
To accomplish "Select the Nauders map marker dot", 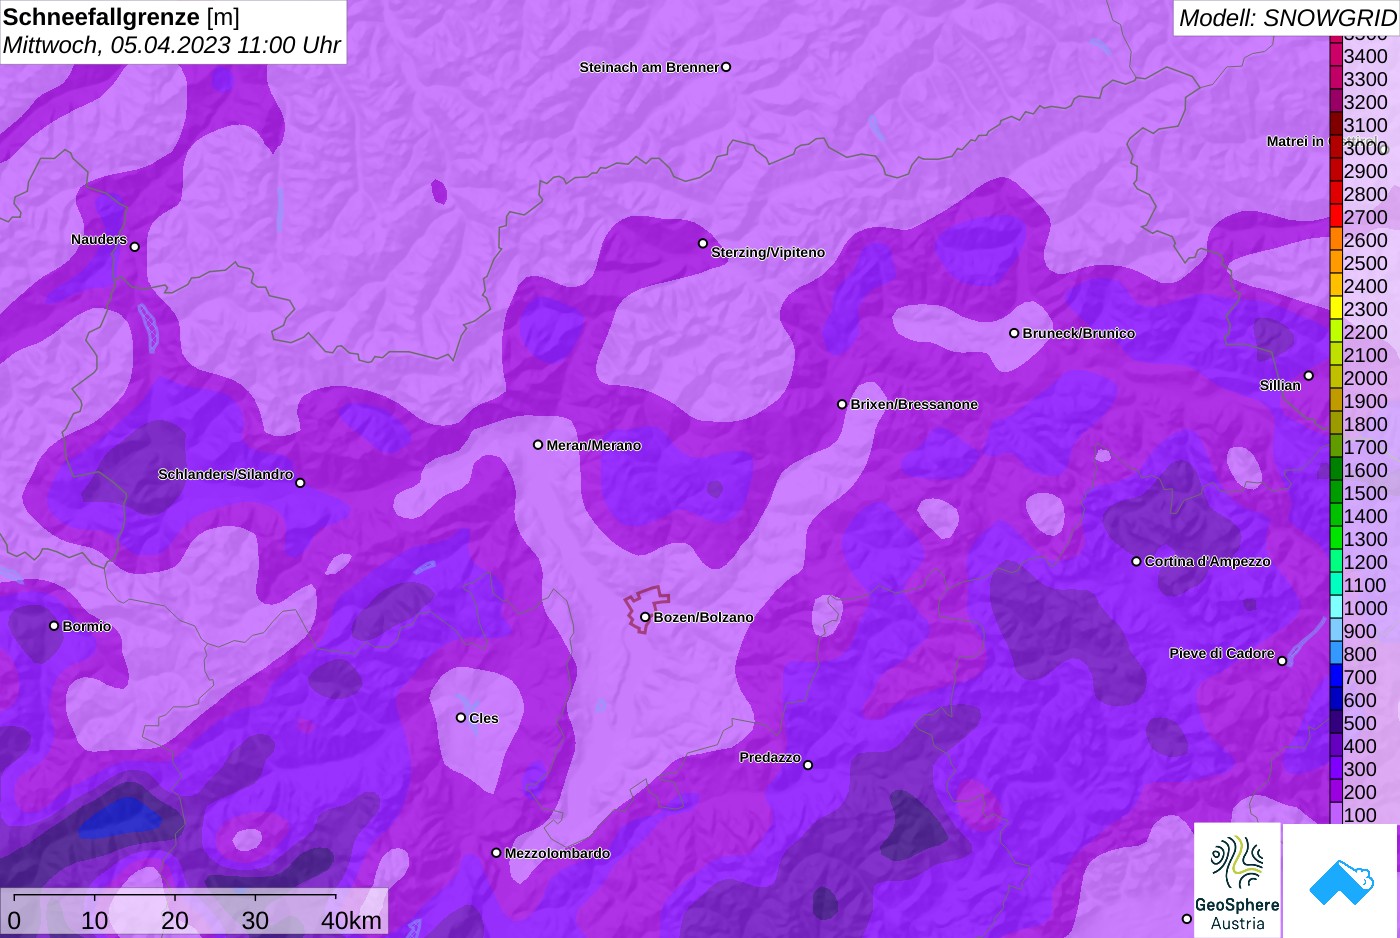I will (135, 247).
